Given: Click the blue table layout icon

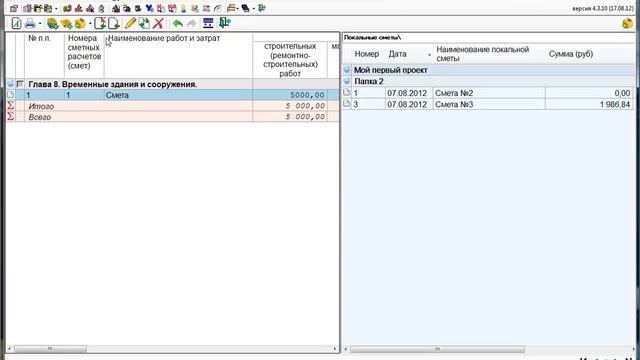Looking at the screenshot, I should point(208,23).
